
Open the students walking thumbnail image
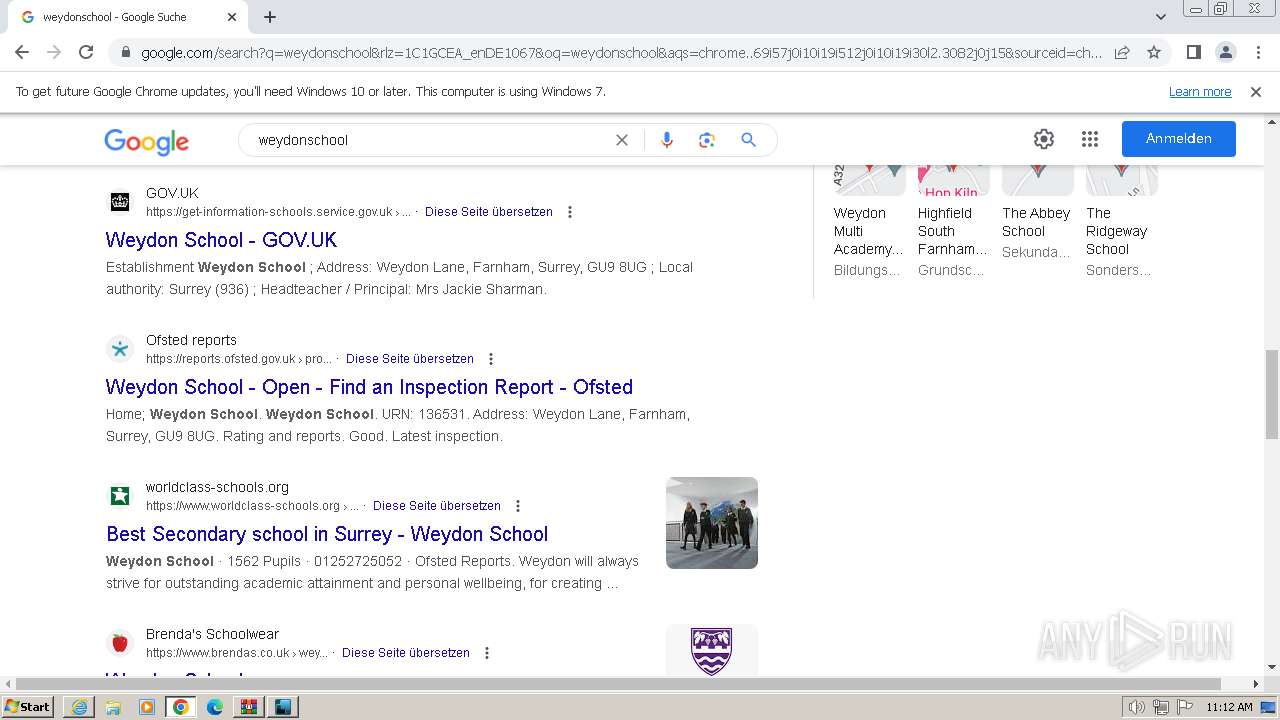pyautogui.click(x=712, y=523)
